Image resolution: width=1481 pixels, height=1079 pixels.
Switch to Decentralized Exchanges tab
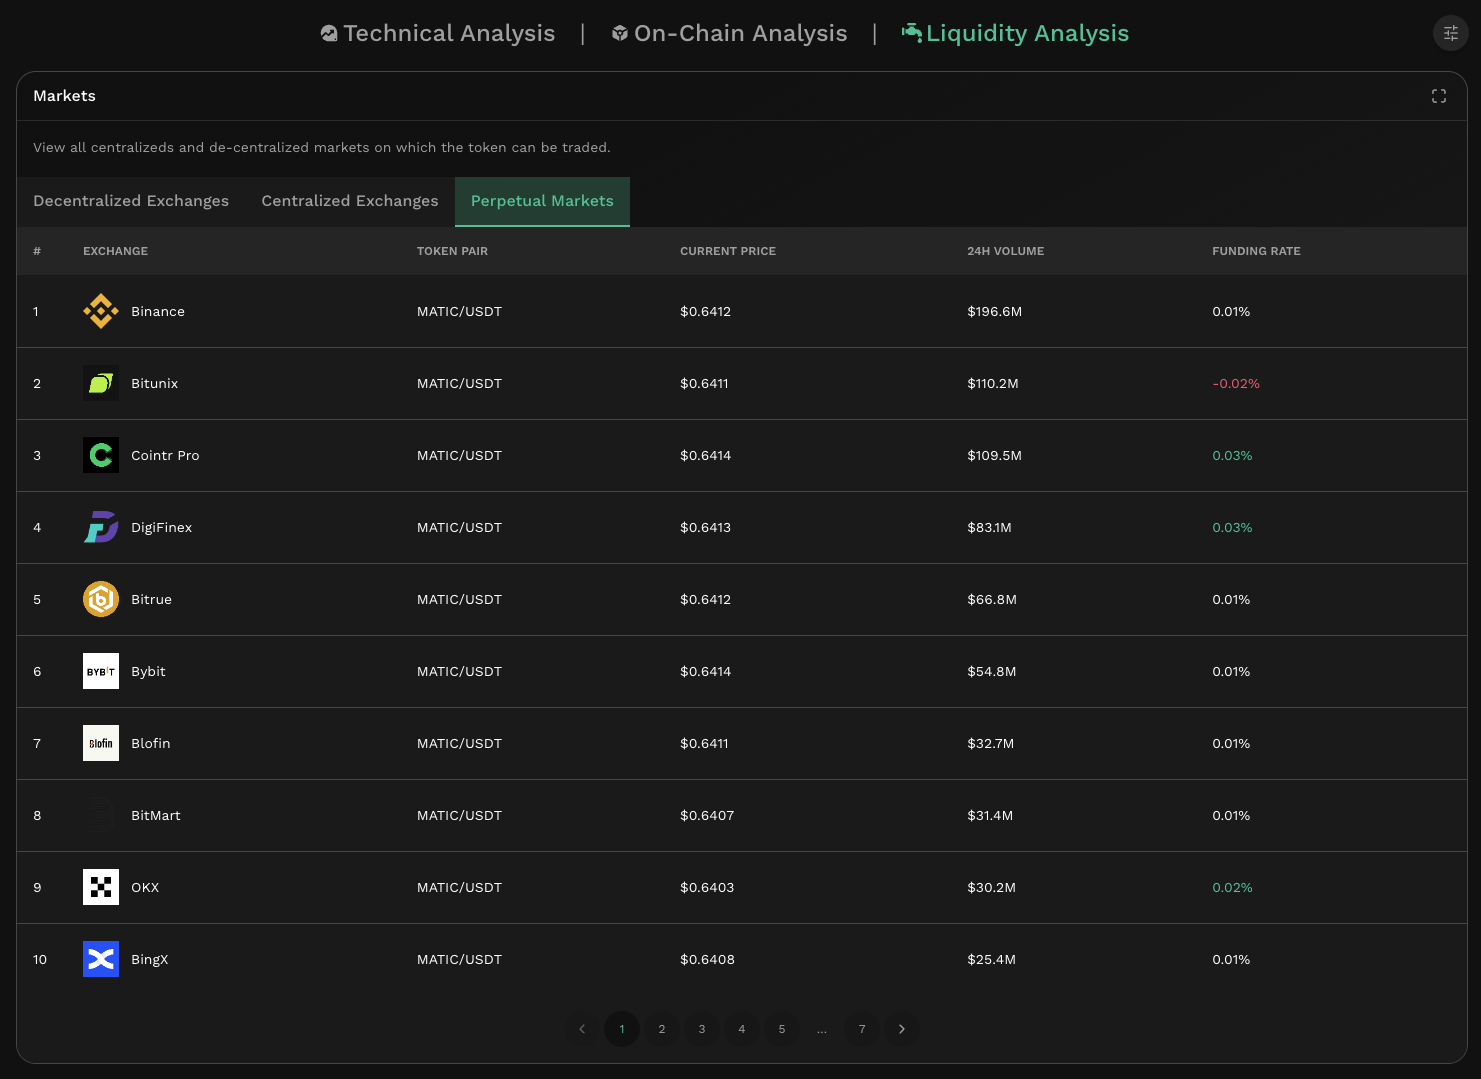point(131,201)
